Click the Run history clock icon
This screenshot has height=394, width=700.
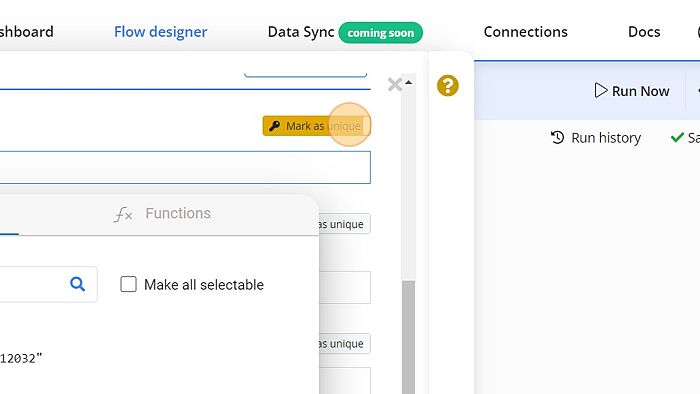(557, 137)
